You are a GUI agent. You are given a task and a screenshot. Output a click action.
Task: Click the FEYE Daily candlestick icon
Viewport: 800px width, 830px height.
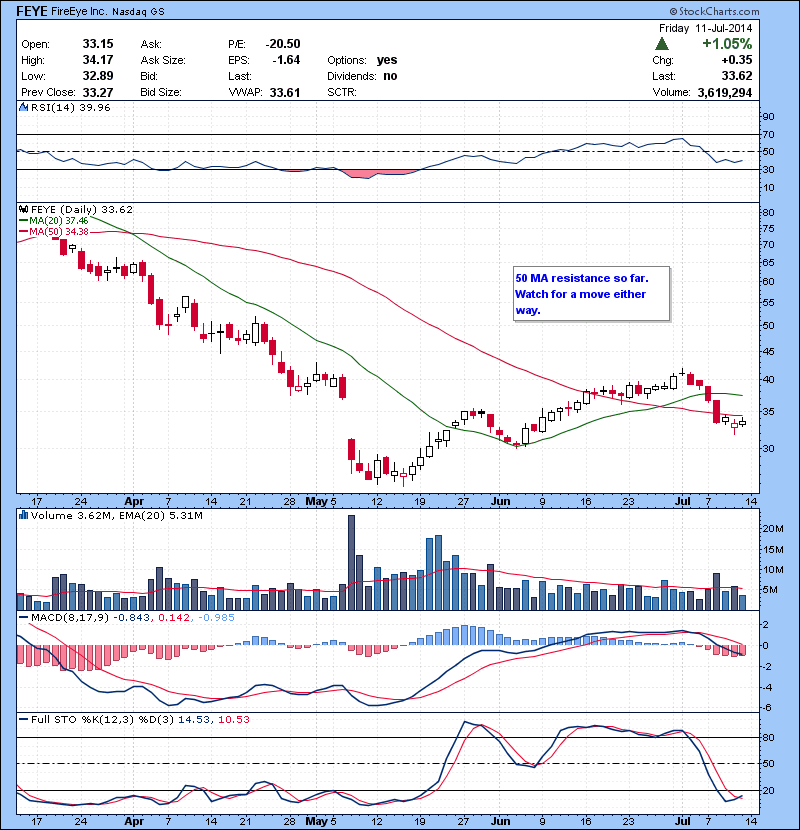pos(23,210)
